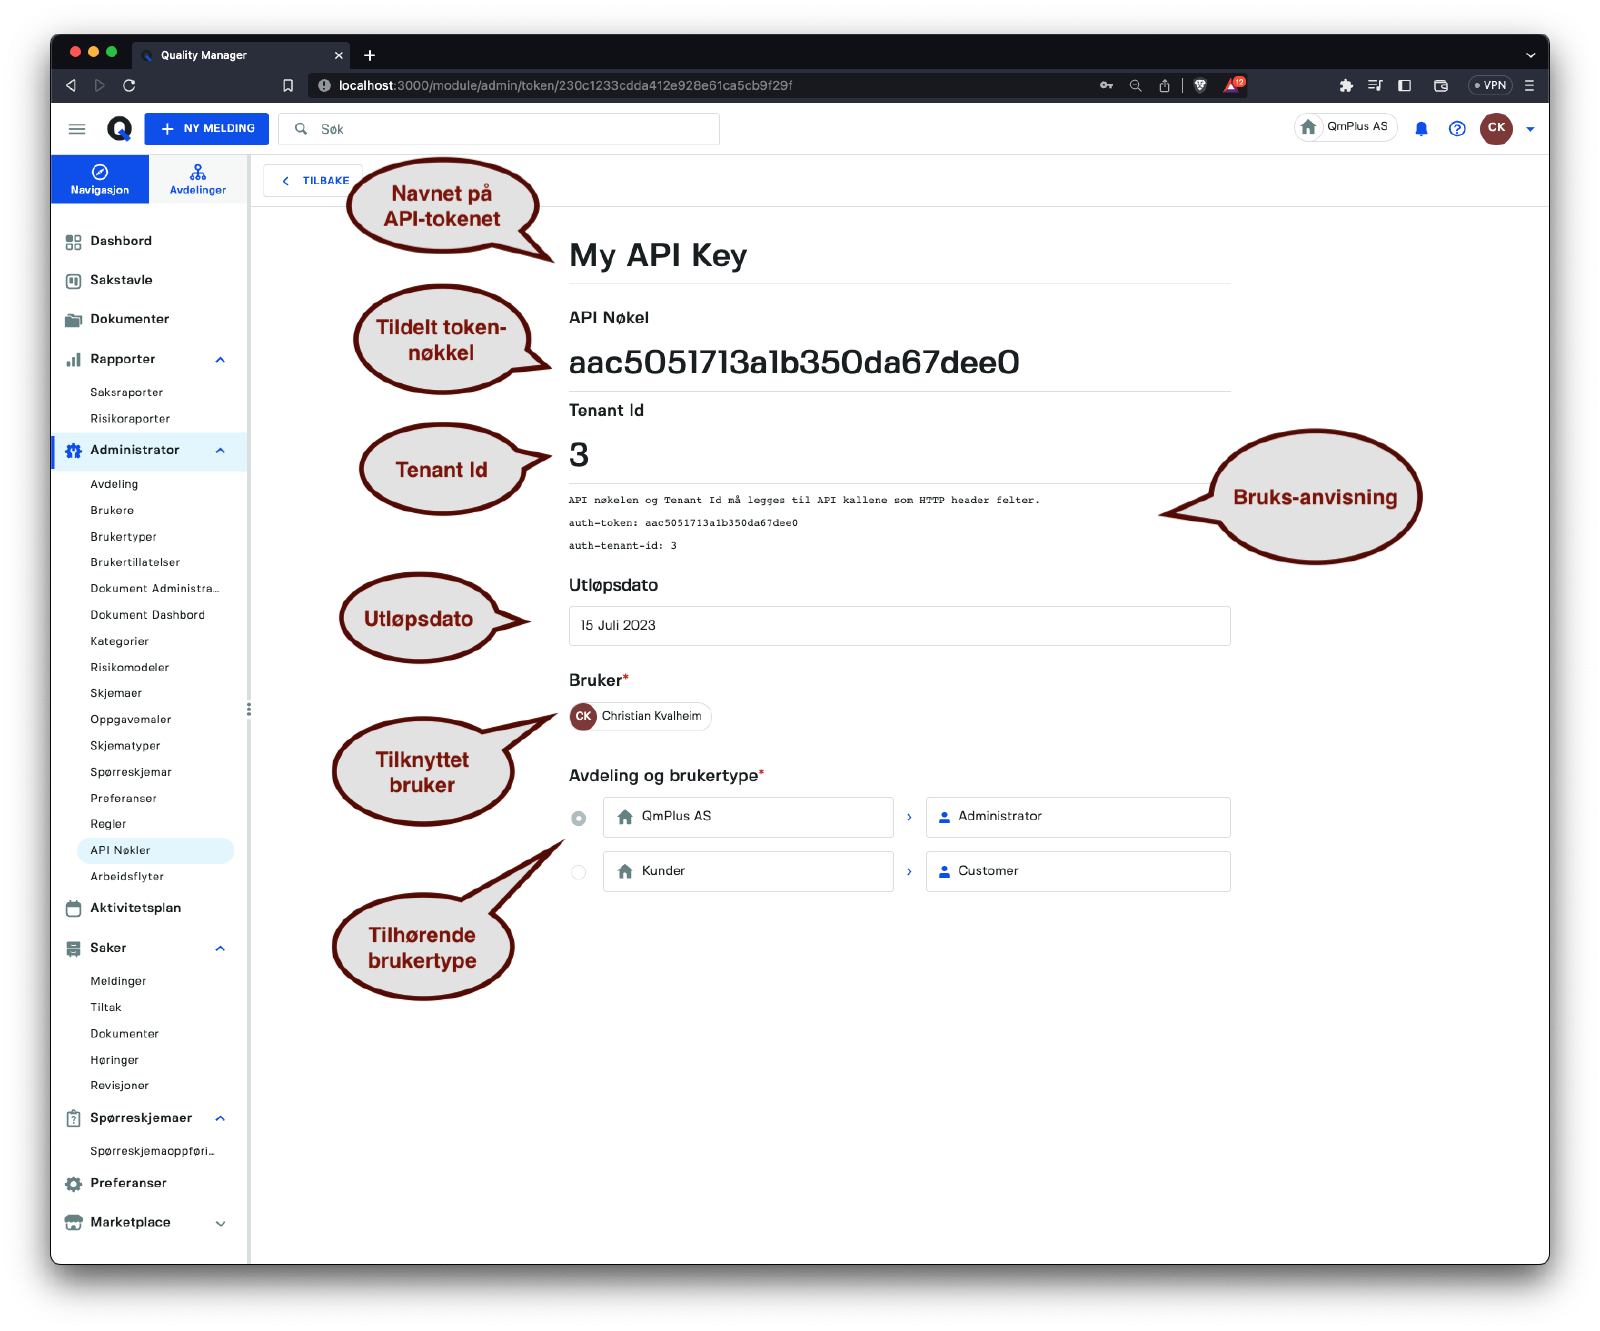Open API Nøkler in sidebar
The height and width of the screenshot is (1331, 1600).
tap(121, 851)
